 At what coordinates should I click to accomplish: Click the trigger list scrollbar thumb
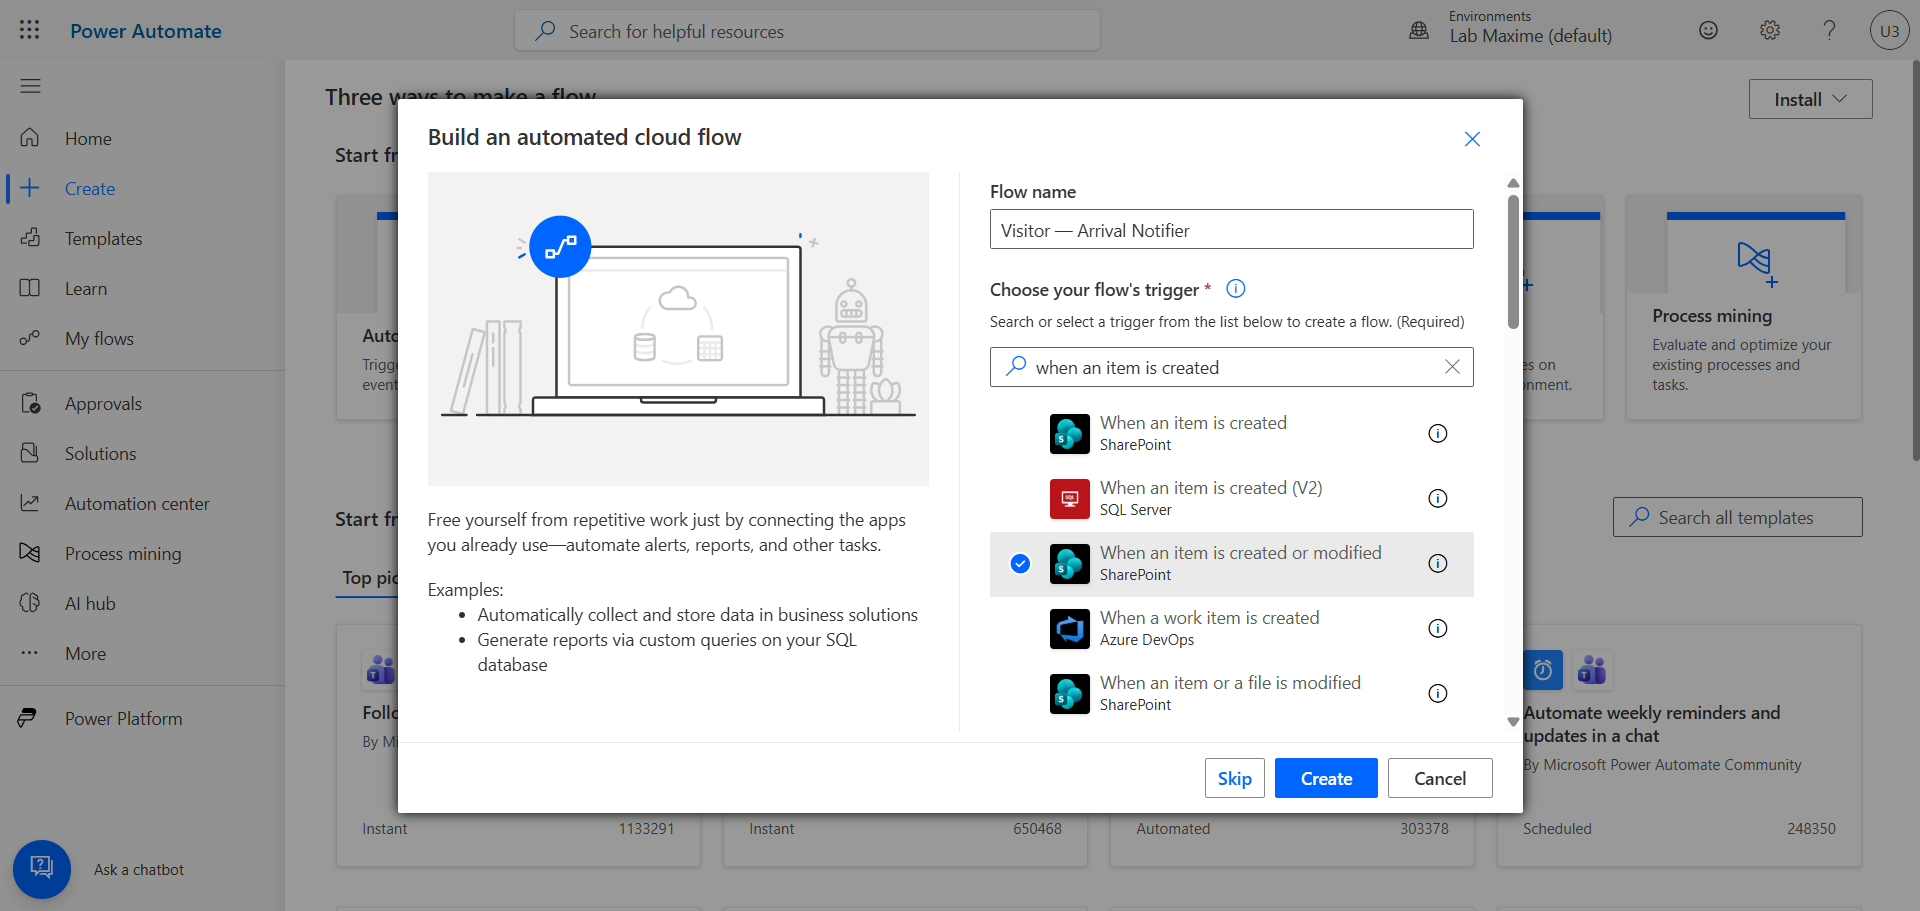click(1513, 261)
